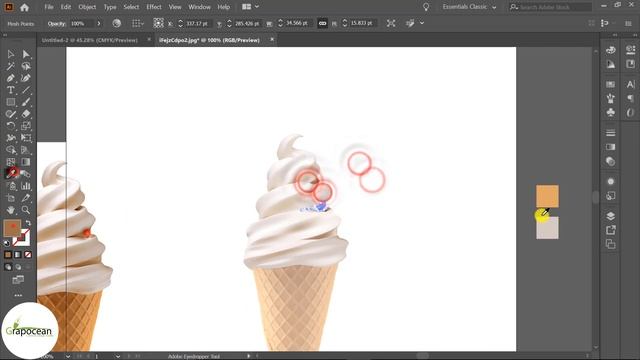
Task: Open the Character panel icon
Action: point(631,84)
